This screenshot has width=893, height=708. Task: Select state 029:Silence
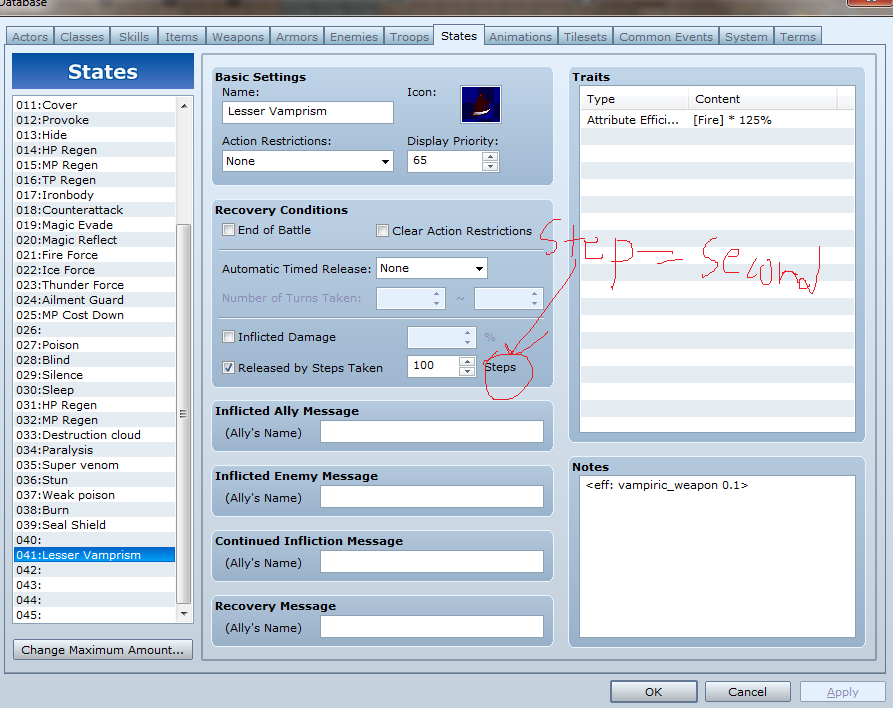point(95,375)
